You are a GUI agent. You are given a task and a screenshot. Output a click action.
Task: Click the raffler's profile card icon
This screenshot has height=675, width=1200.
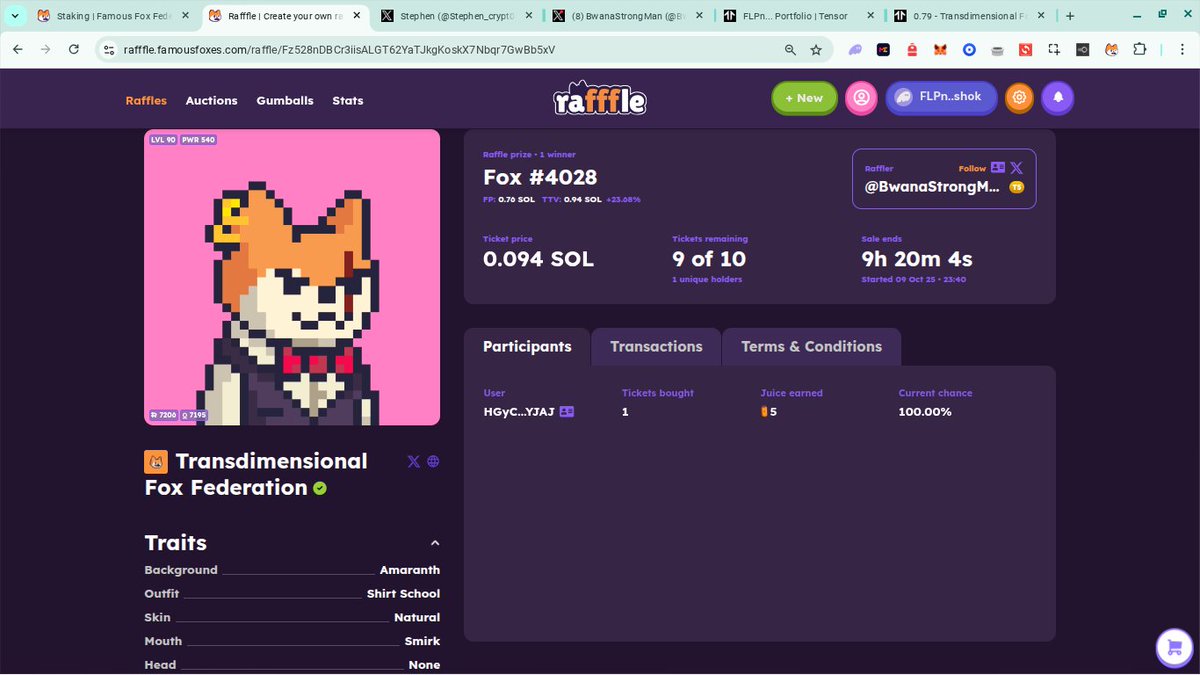pyautogui.click(x=997, y=168)
